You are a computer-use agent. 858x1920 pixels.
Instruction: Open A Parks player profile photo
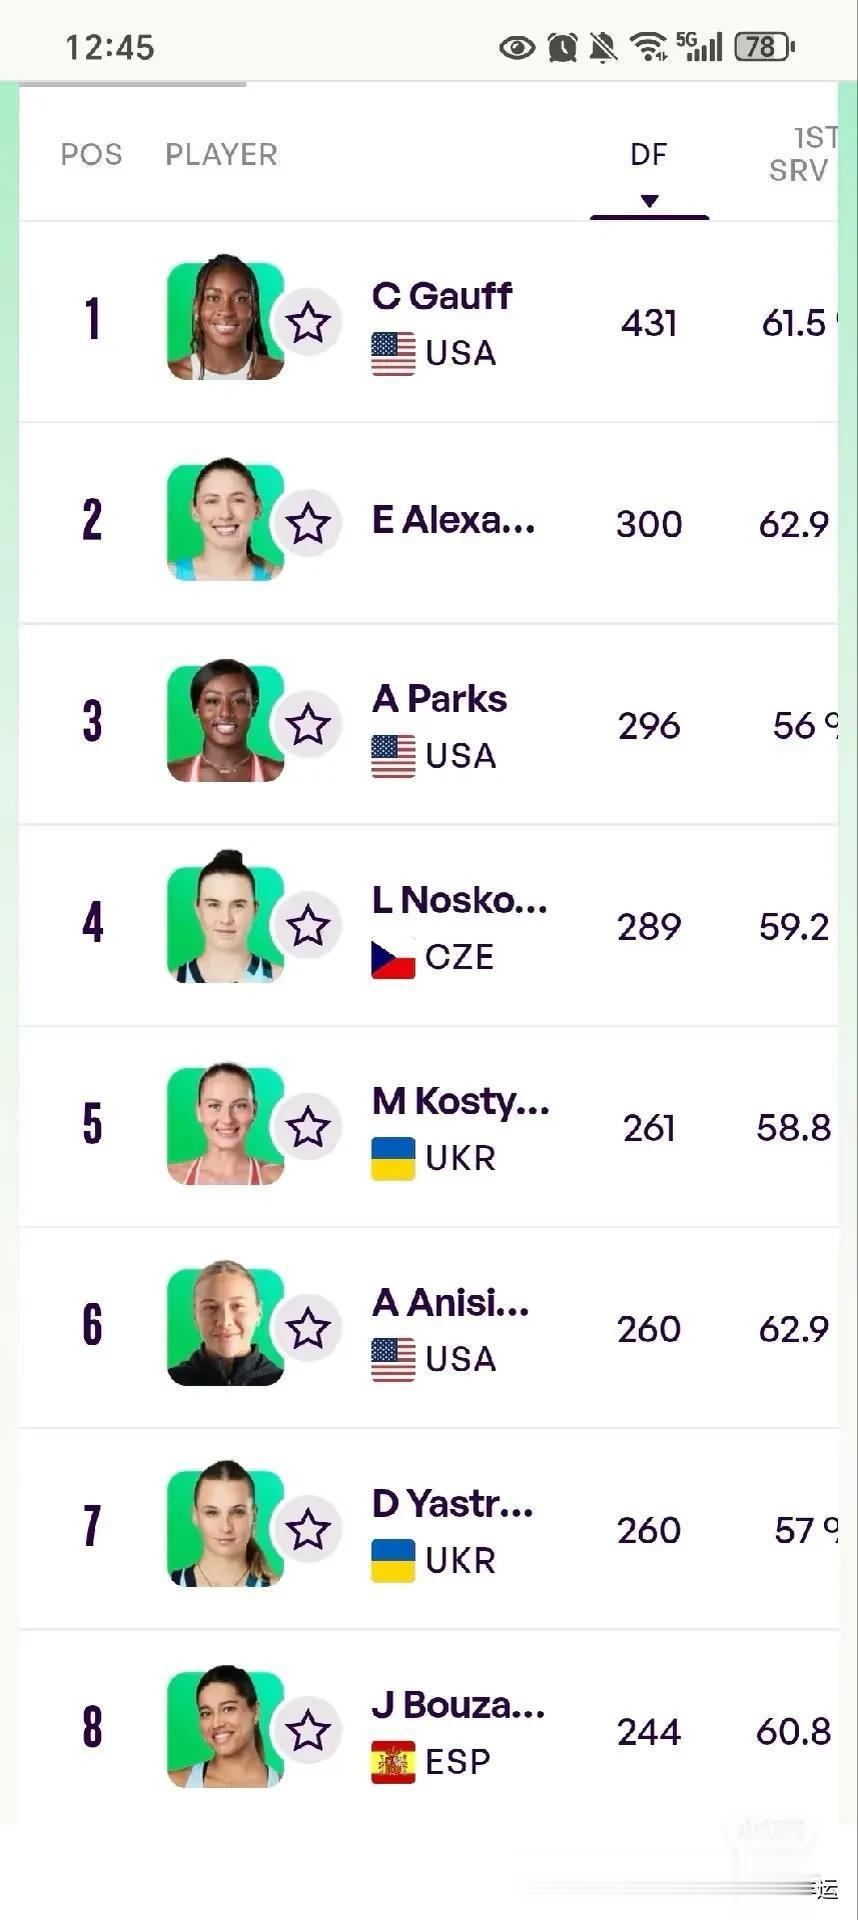point(225,722)
